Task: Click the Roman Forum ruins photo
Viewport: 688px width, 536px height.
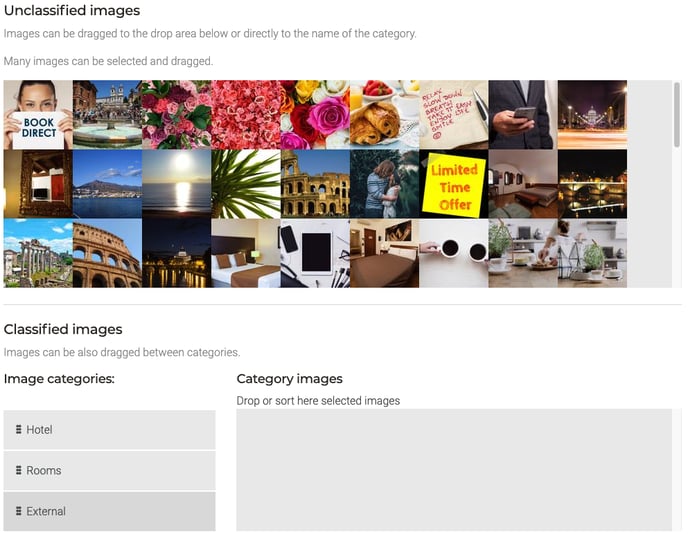Action: click(x=38, y=254)
